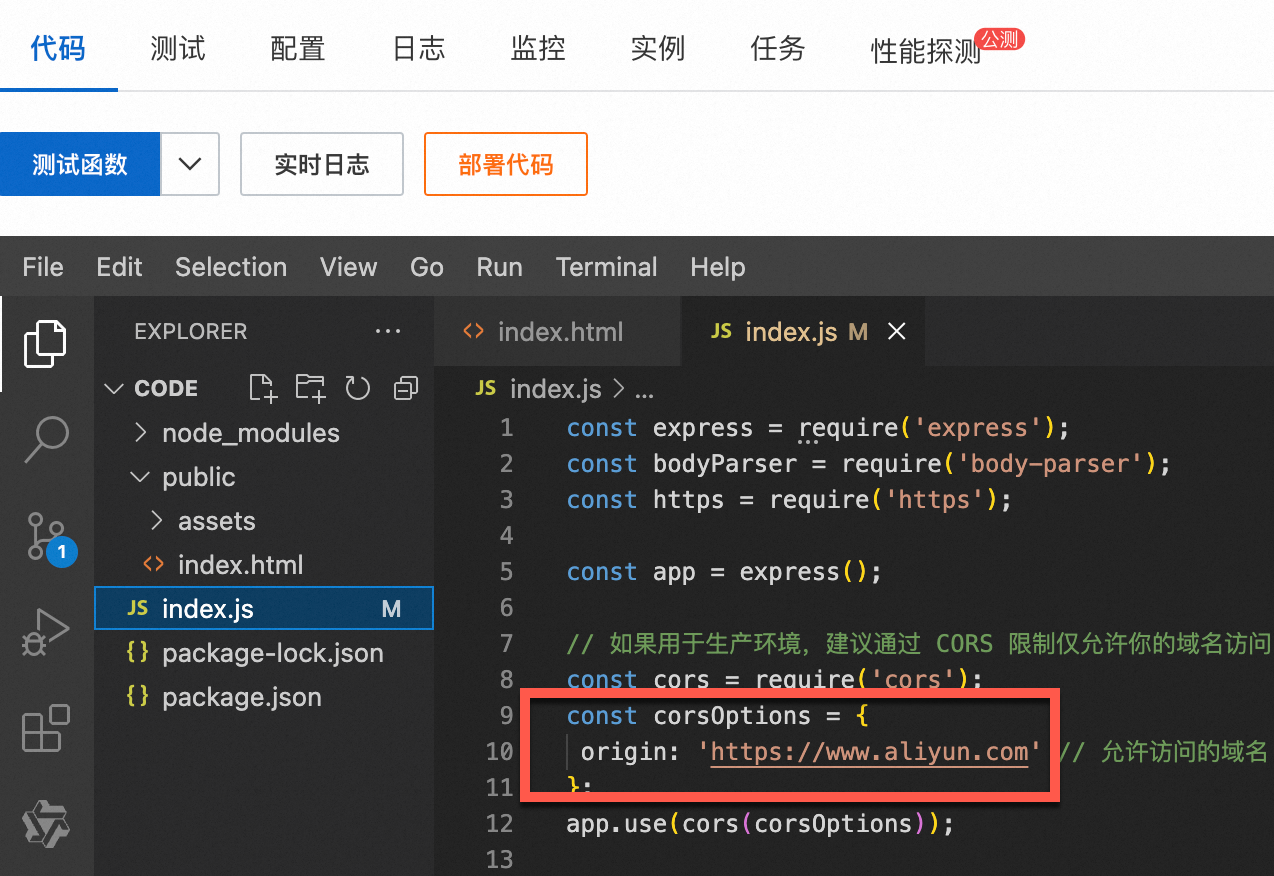Open the View menu
1274x876 pixels.
[349, 267]
